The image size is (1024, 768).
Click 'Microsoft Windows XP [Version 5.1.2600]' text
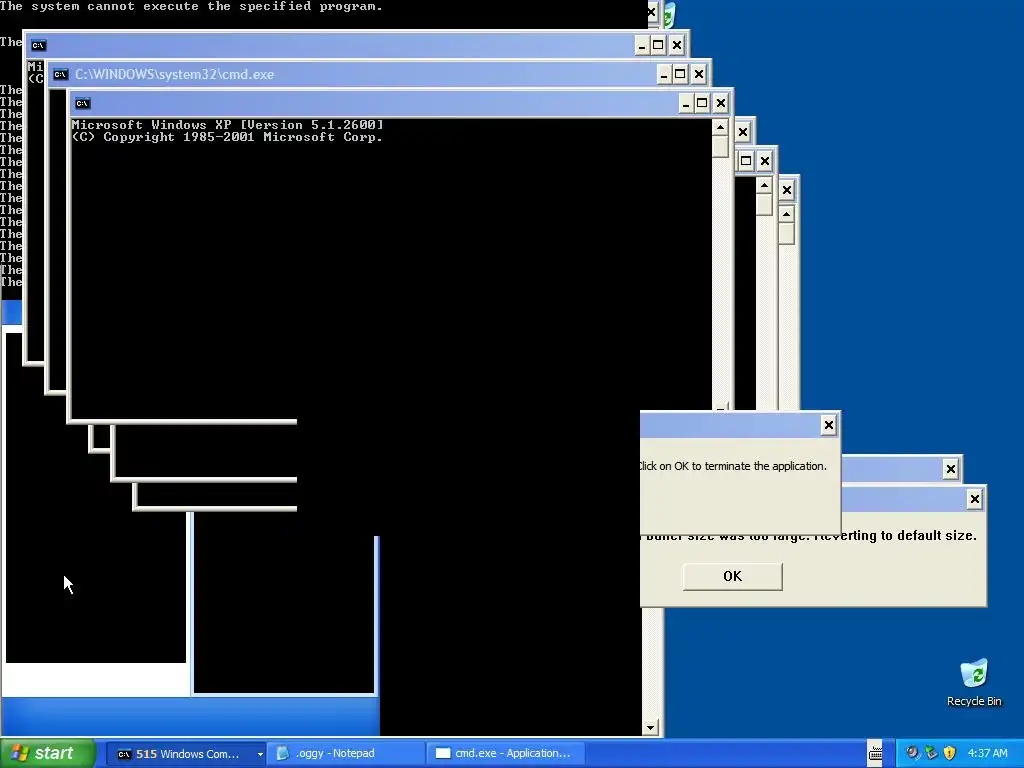pyautogui.click(x=227, y=125)
